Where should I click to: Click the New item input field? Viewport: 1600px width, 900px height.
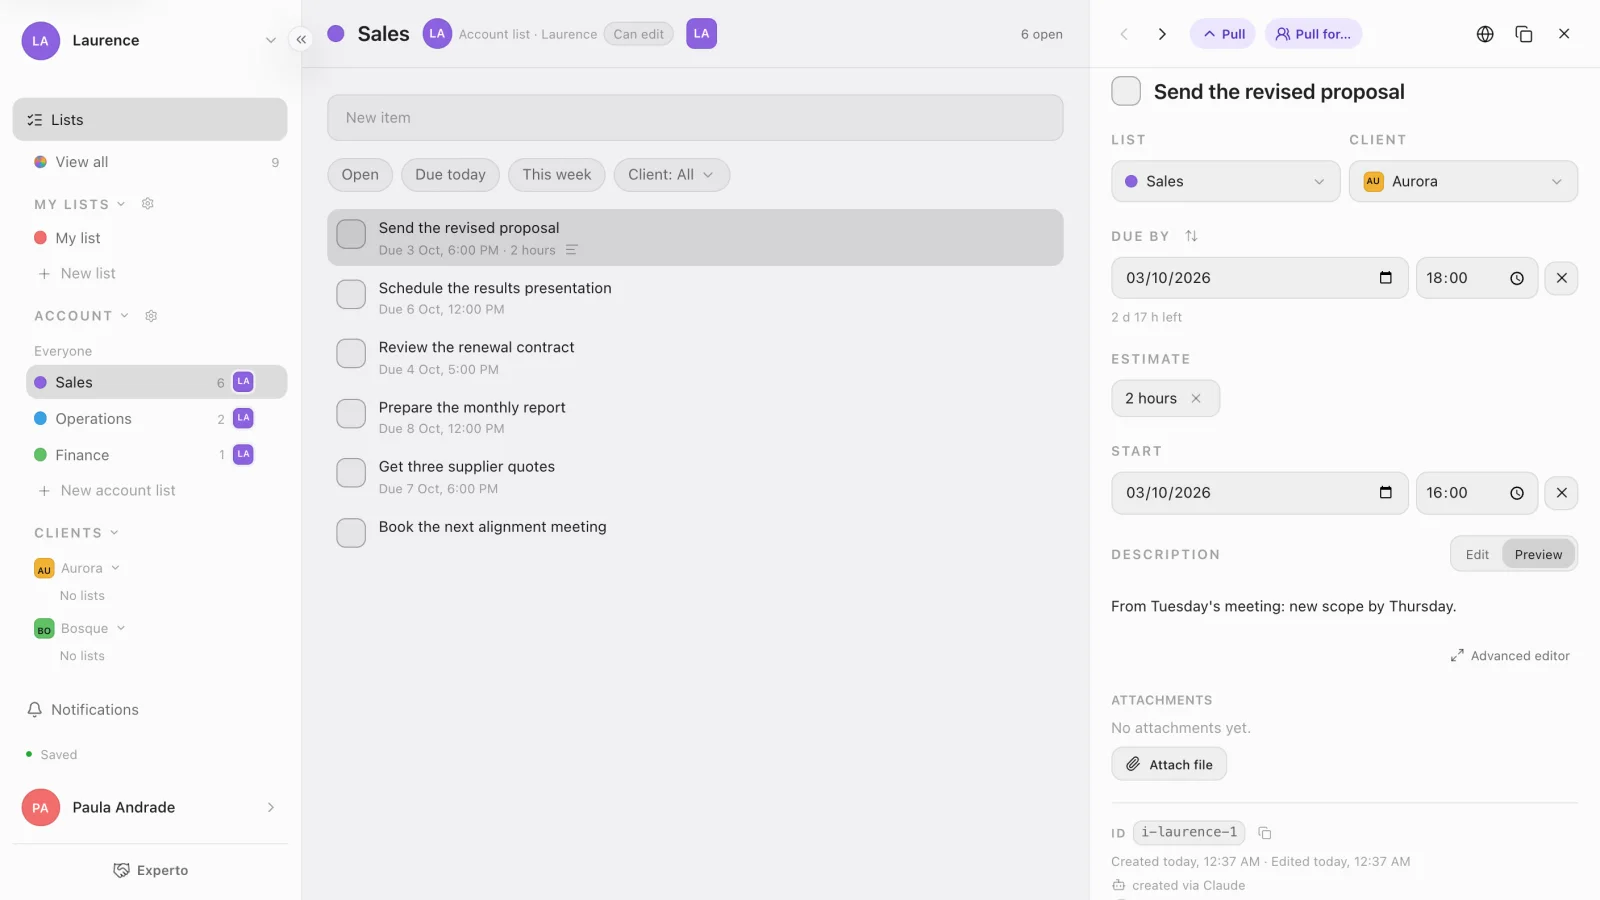click(x=695, y=118)
